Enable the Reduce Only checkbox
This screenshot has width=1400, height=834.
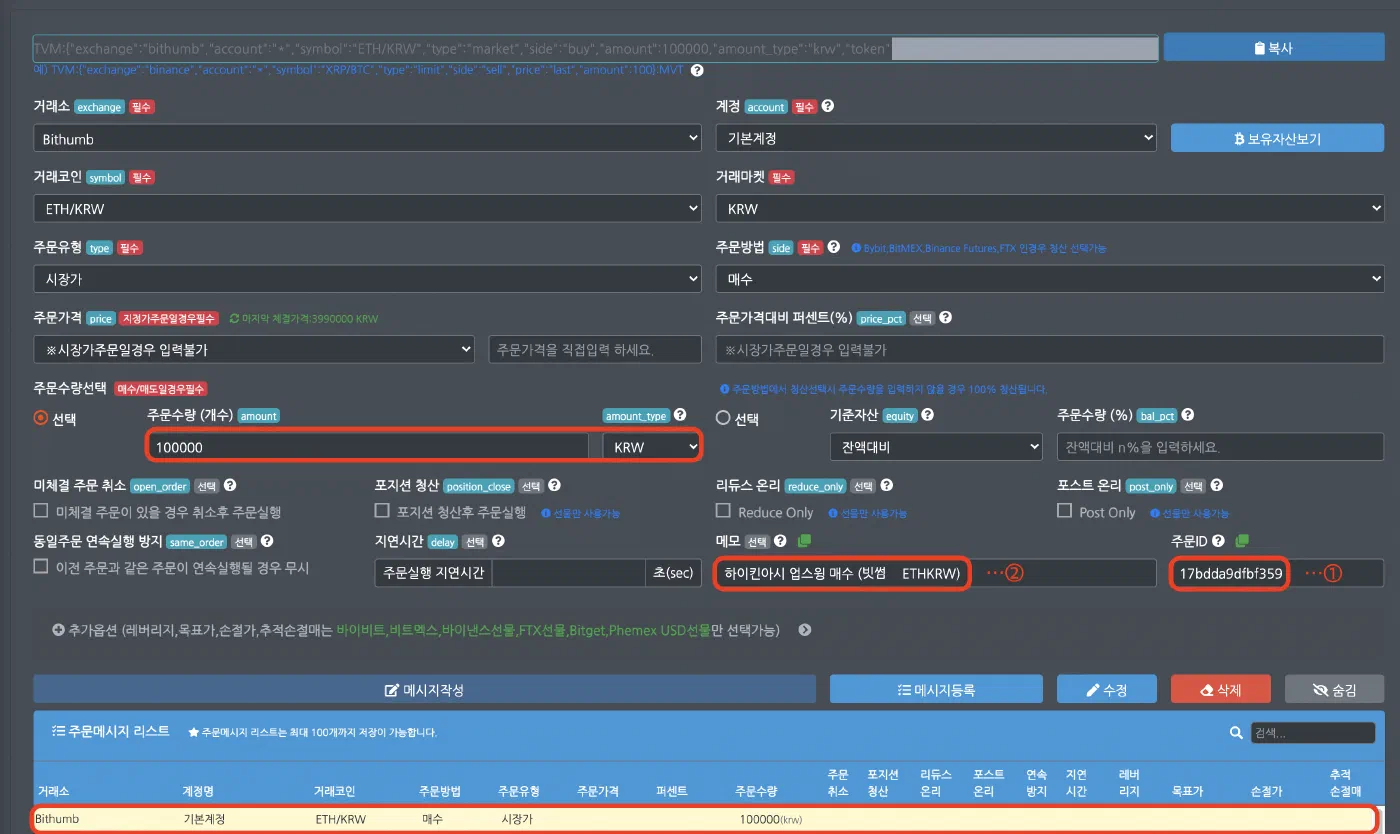coord(723,511)
